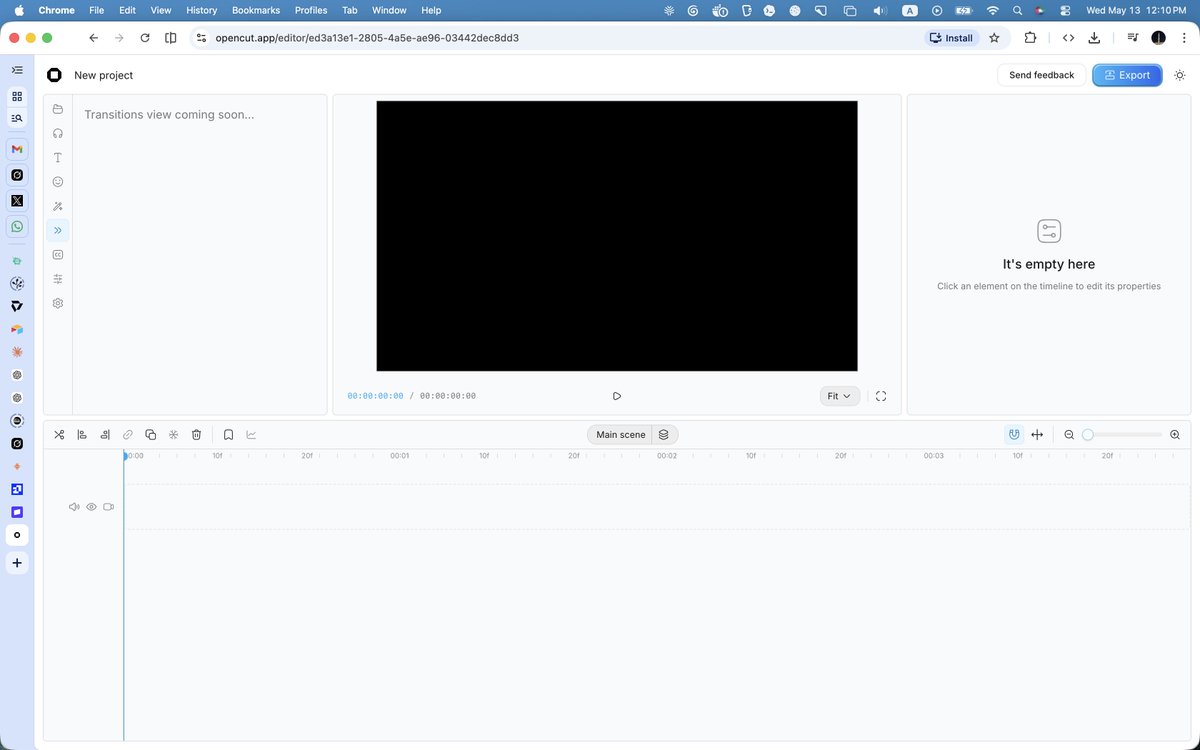This screenshot has width=1200, height=750.
Task: Click the Install app button in the address bar
Action: point(951,38)
